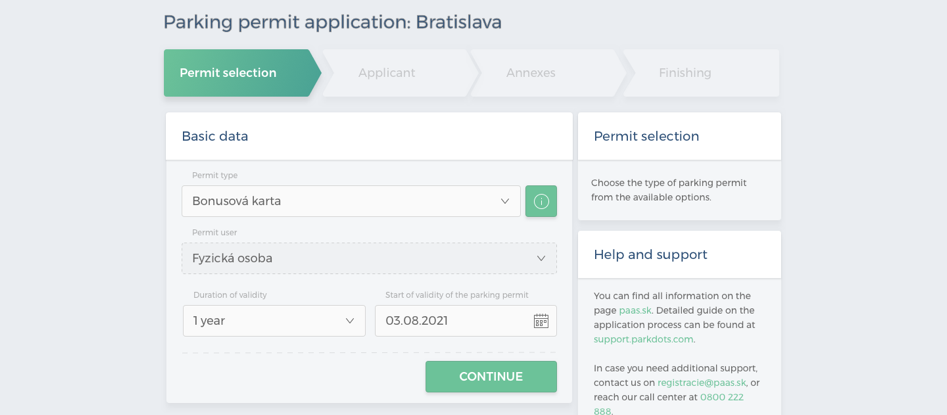Click the Duration of validity chevron

click(350, 321)
